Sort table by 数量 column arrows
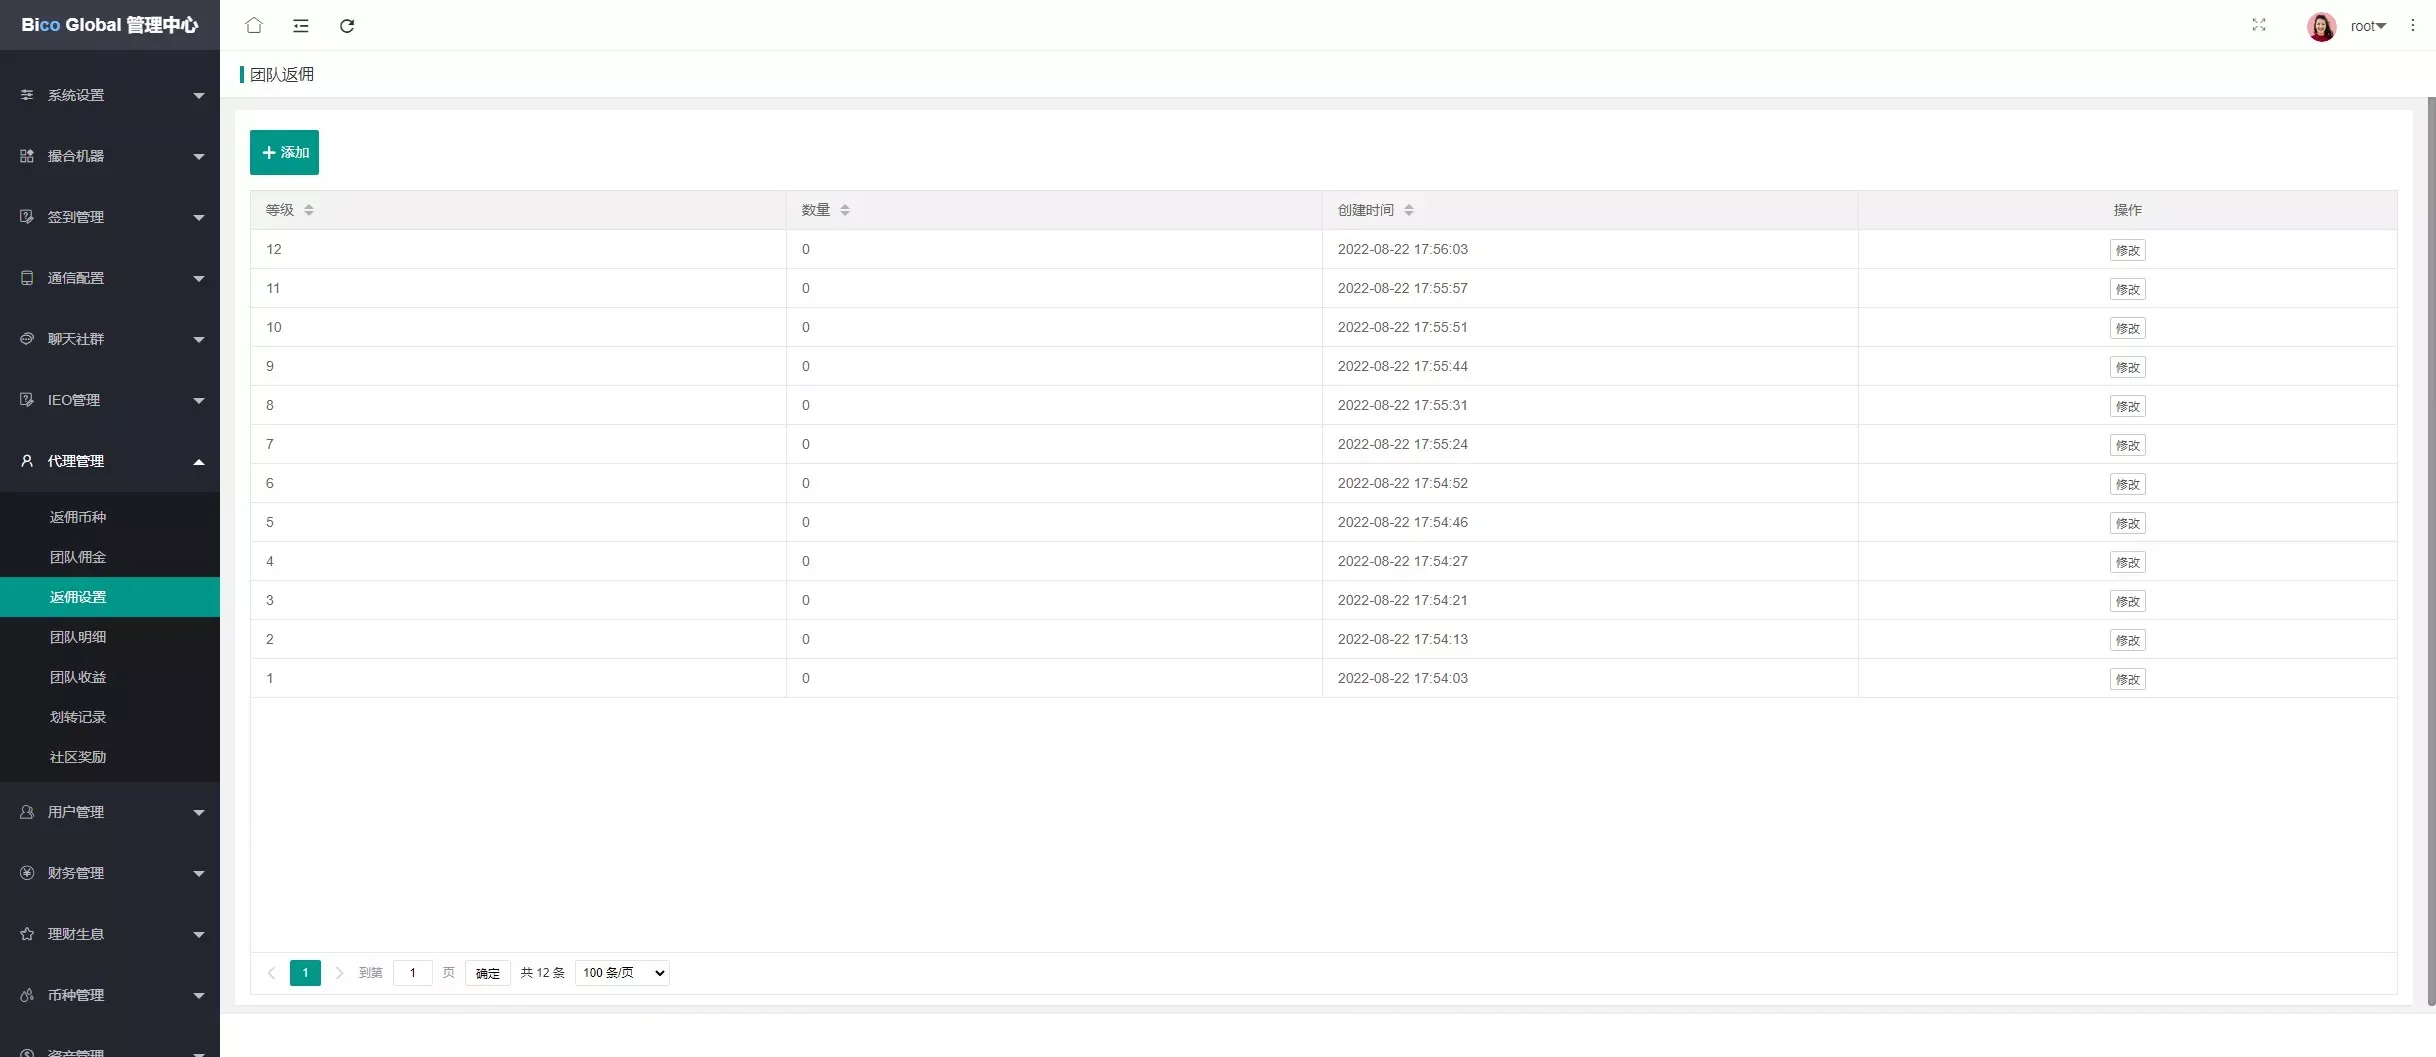 click(x=845, y=210)
